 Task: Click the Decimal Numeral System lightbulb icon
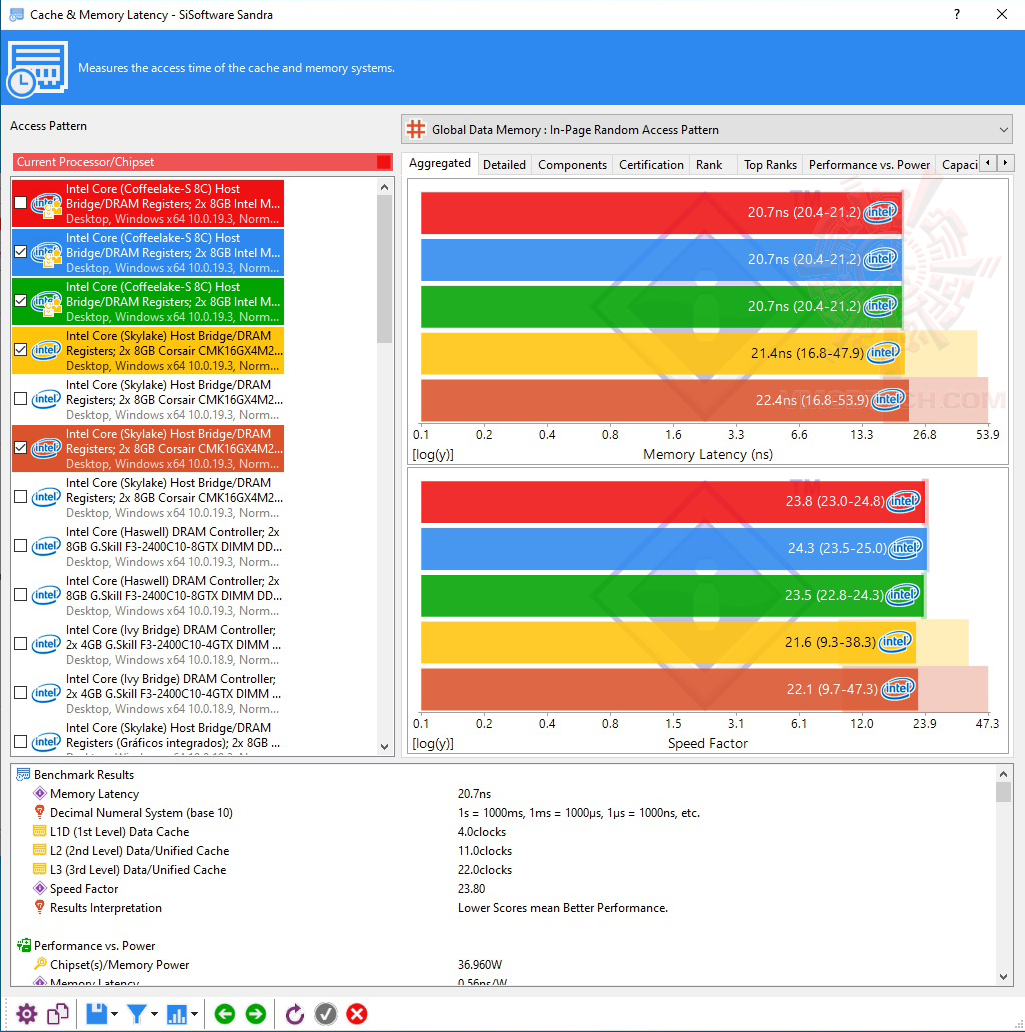coord(39,812)
